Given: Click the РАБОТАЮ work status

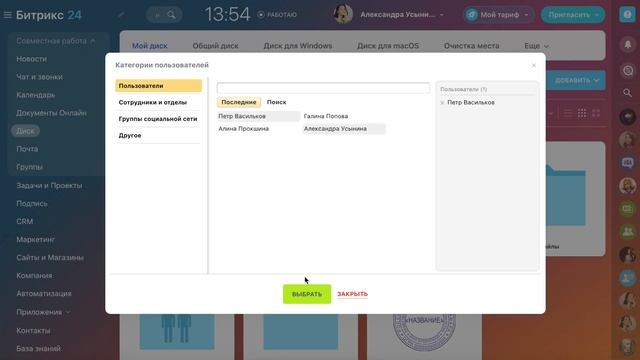Looking at the screenshot, I should [x=277, y=15].
